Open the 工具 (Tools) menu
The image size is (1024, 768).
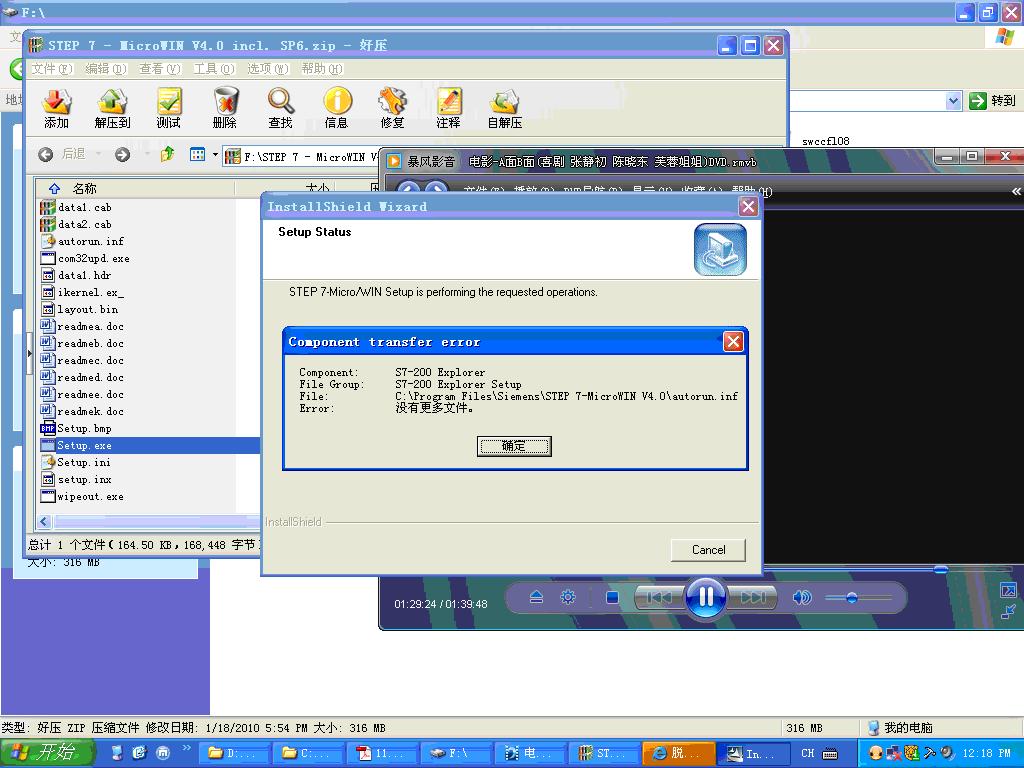pyautogui.click(x=213, y=69)
